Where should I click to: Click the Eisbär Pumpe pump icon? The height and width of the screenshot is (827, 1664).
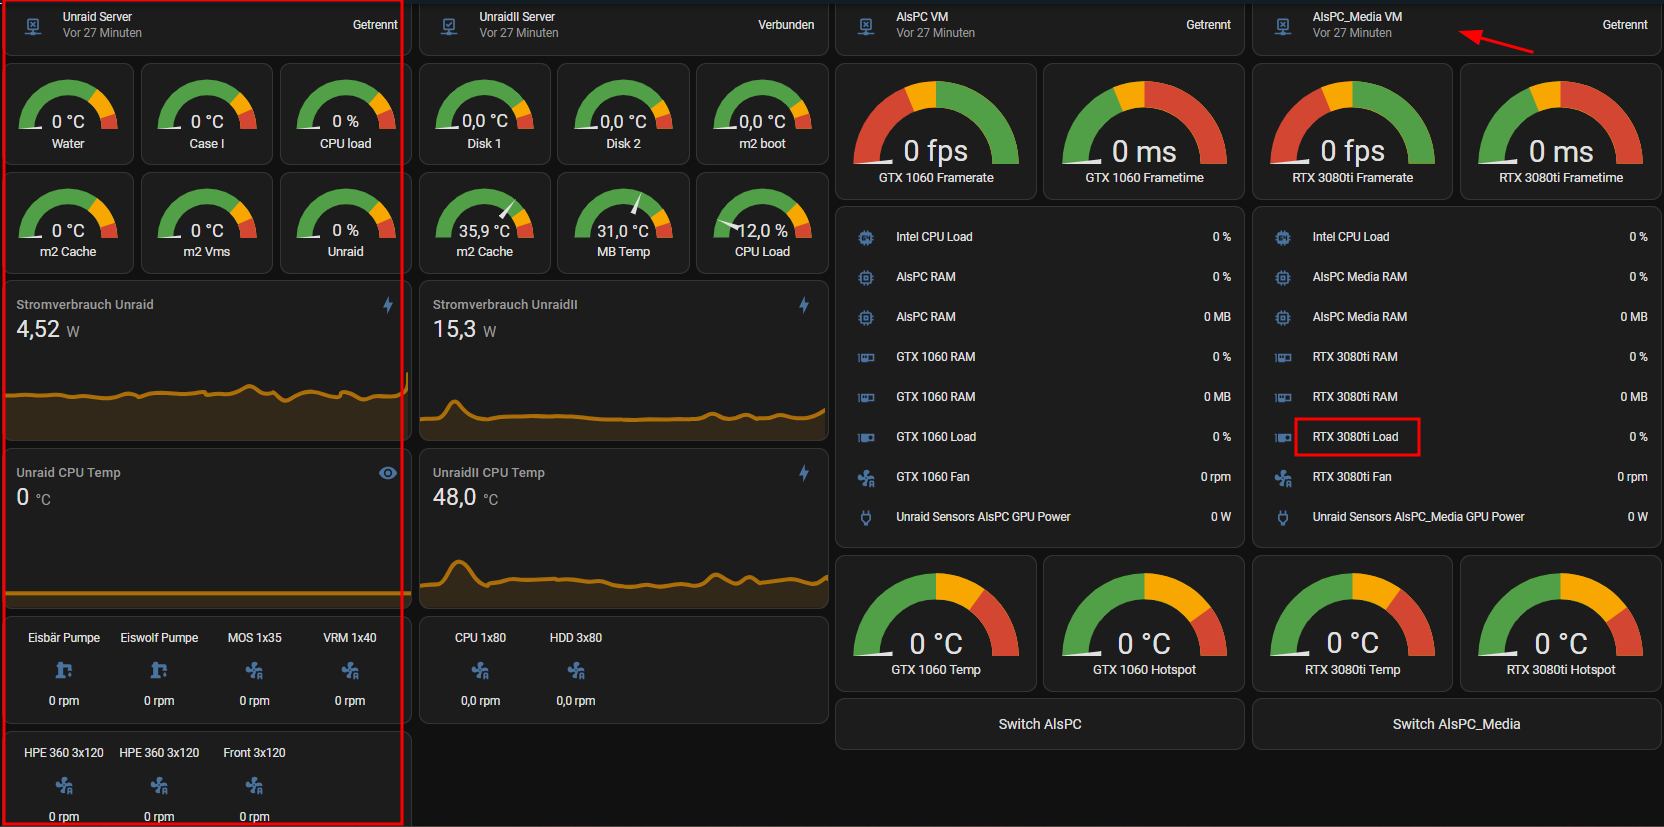(x=64, y=670)
